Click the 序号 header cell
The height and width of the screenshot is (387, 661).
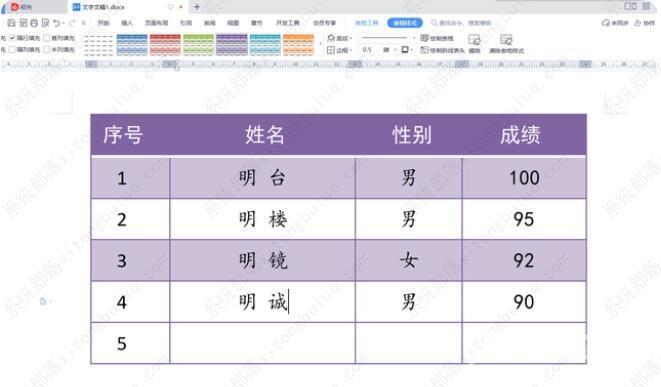(130, 135)
